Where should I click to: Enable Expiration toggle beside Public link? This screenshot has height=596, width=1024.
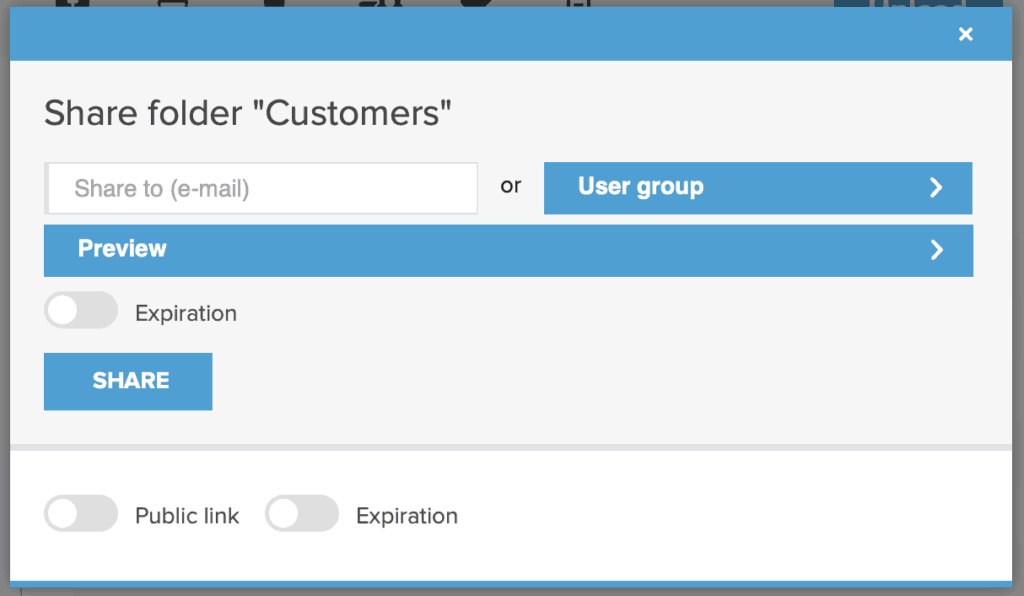pos(302,514)
